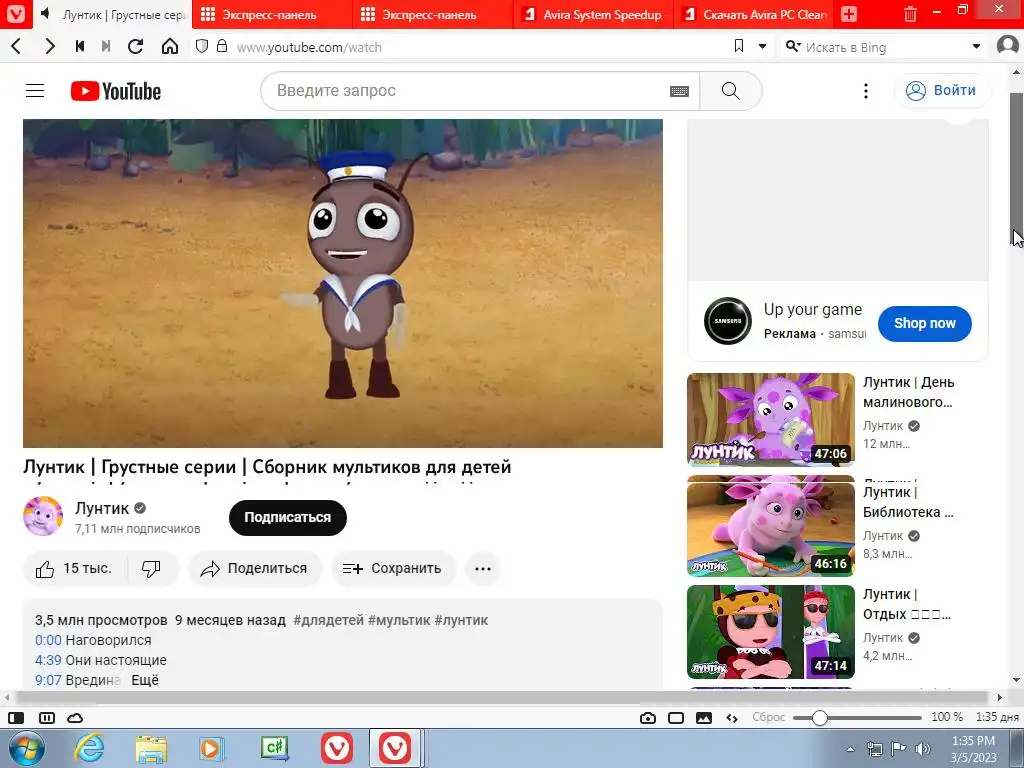
Task: Open the closed tabs trash icon
Action: pos(910,14)
